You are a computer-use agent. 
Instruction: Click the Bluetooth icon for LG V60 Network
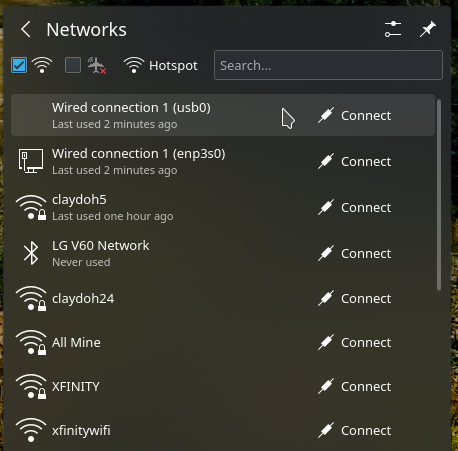31,253
